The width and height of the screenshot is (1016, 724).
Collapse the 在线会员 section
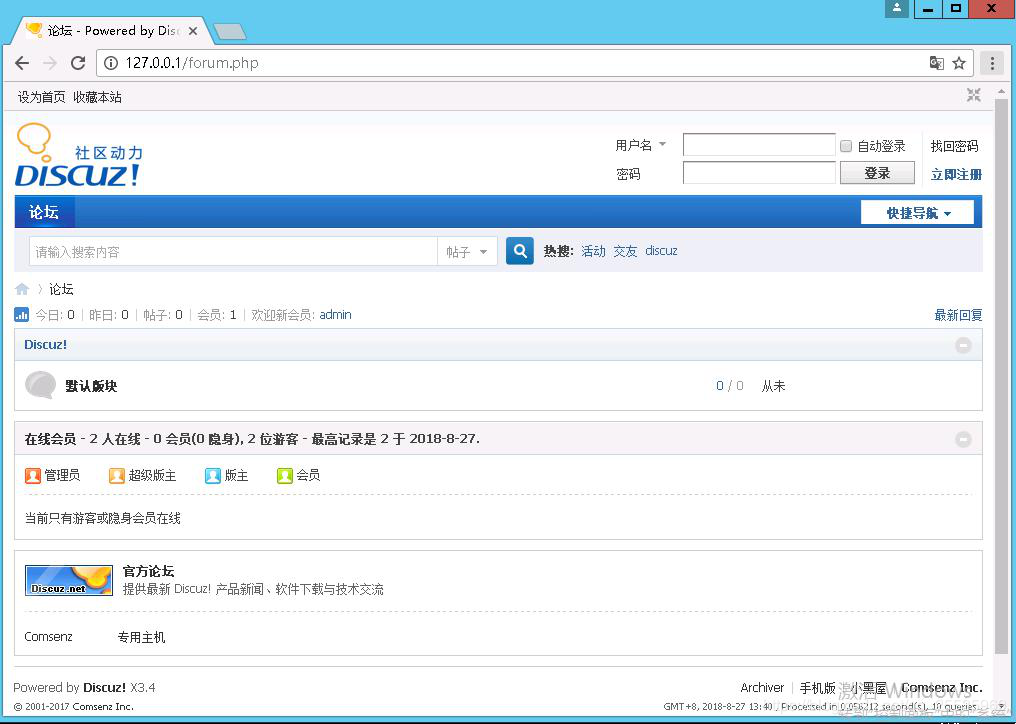[x=963, y=438]
